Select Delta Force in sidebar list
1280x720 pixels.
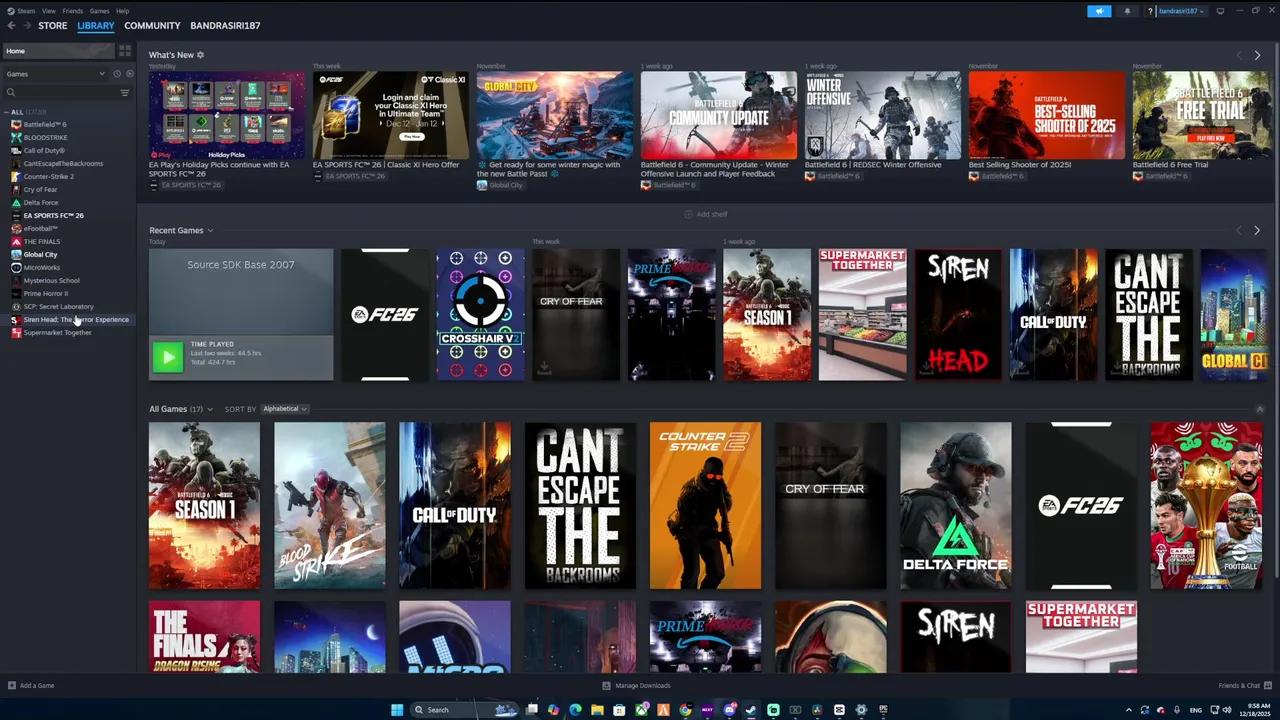[x=40, y=202]
